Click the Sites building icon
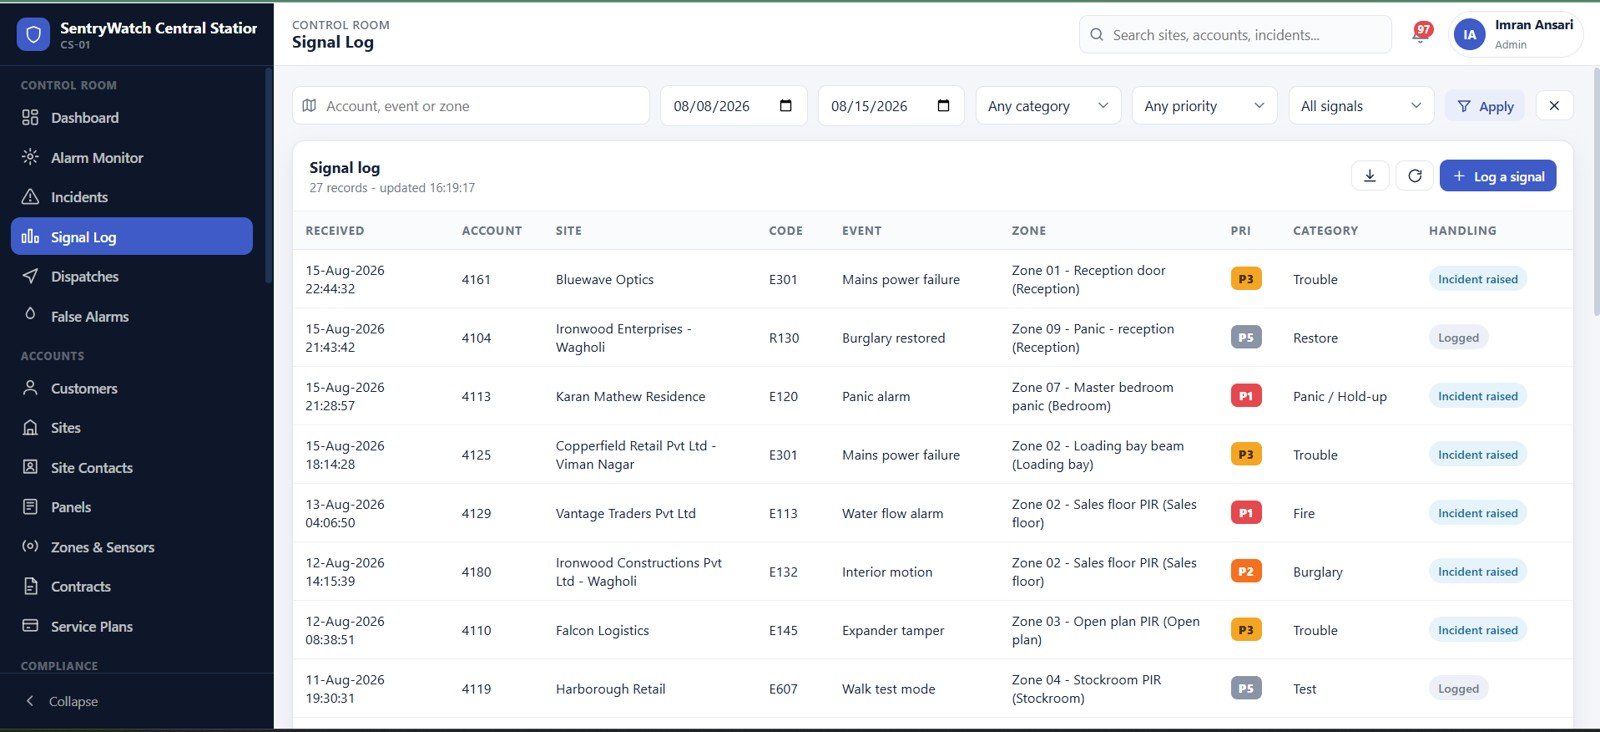The height and width of the screenshot is (732, 1600). pyautogui.click(x=30, y=427)
